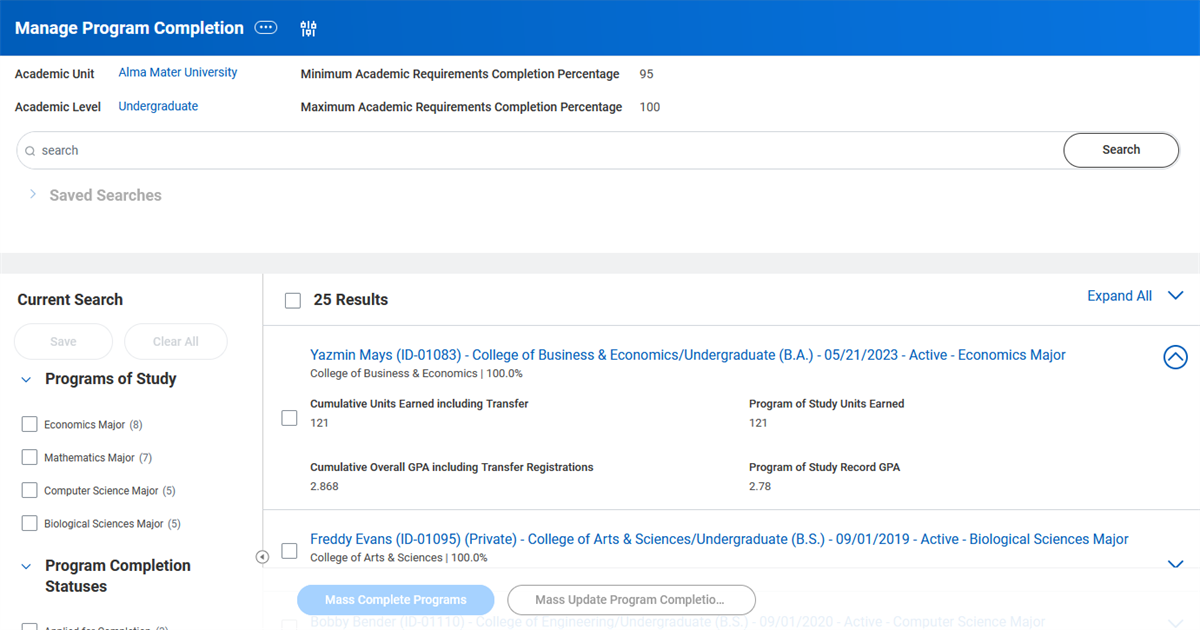
Task: Click maximum completion percentage value 100
Action: 650,107
